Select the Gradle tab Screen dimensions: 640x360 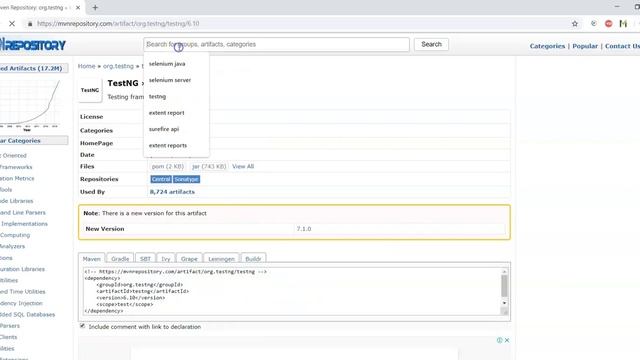[x=120, y=259]
